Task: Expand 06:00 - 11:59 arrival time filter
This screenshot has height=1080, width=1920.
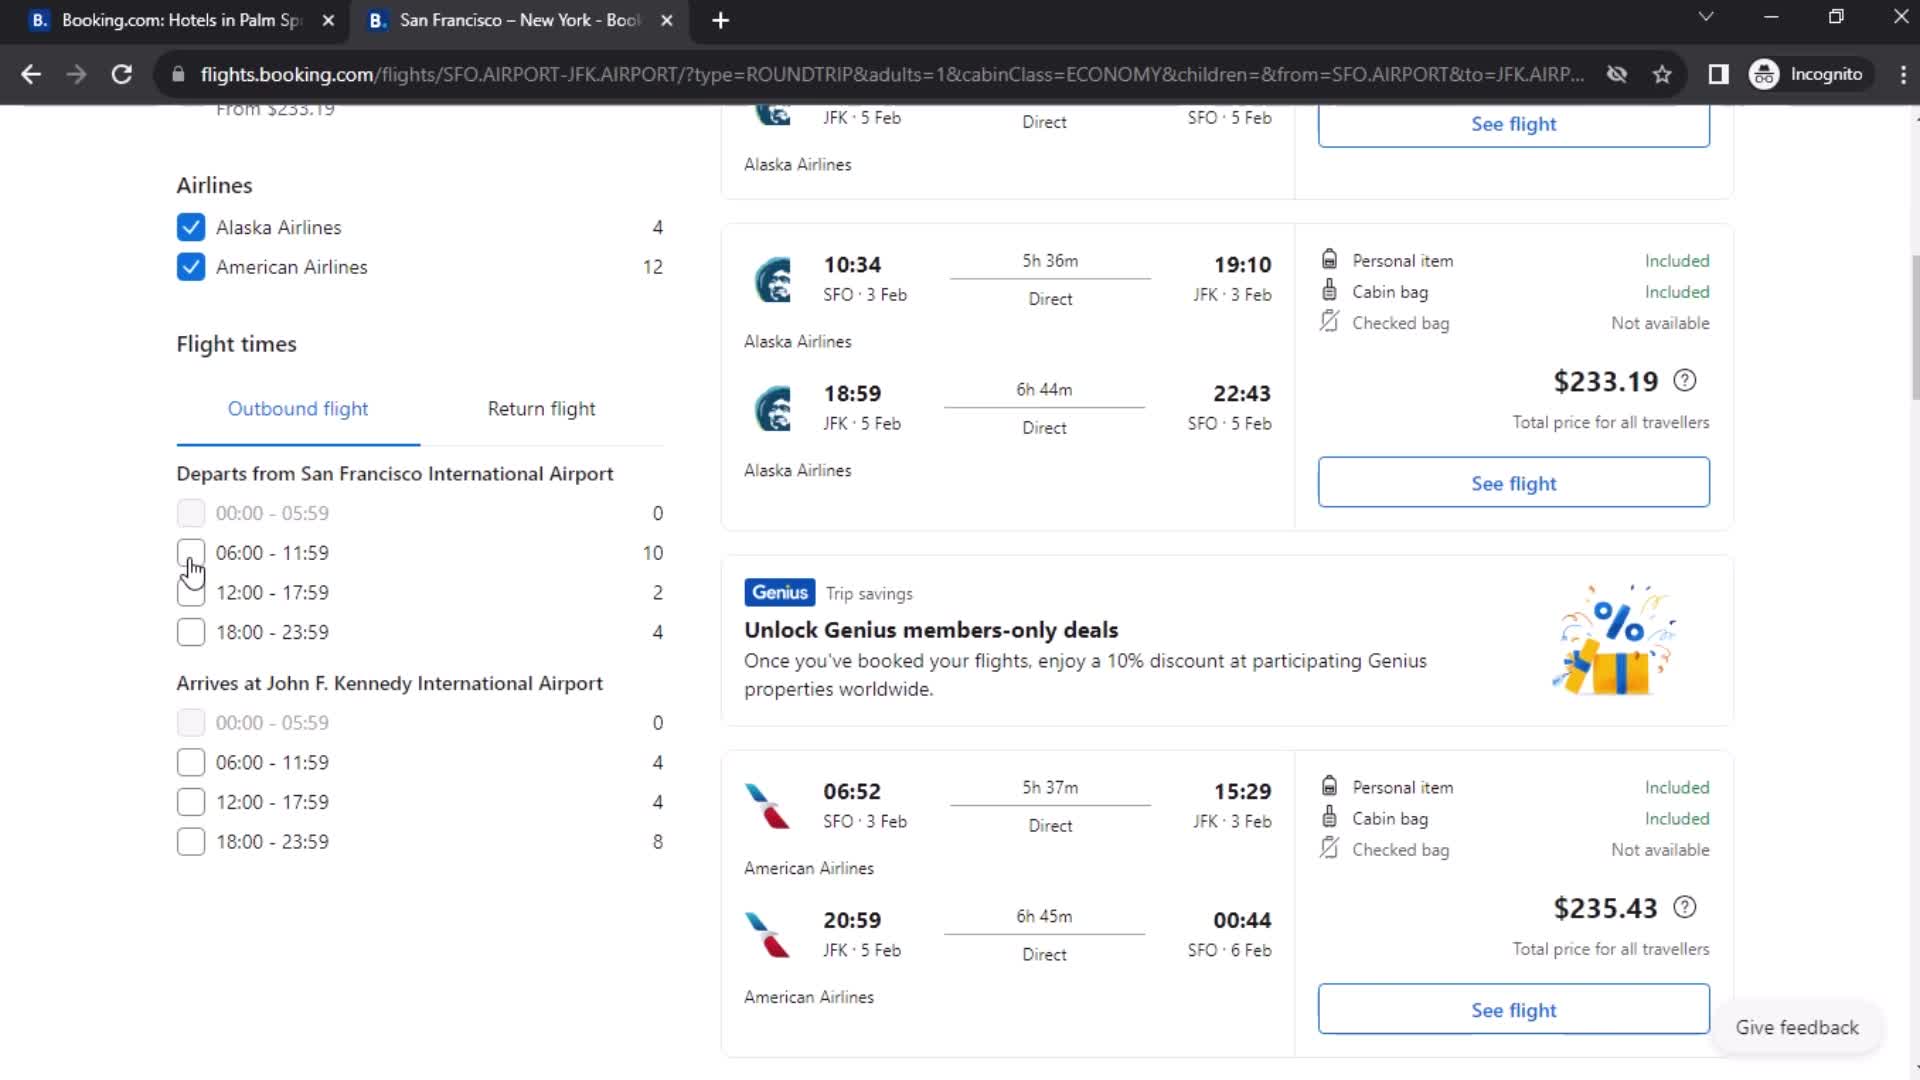Action: click(190, 761)
